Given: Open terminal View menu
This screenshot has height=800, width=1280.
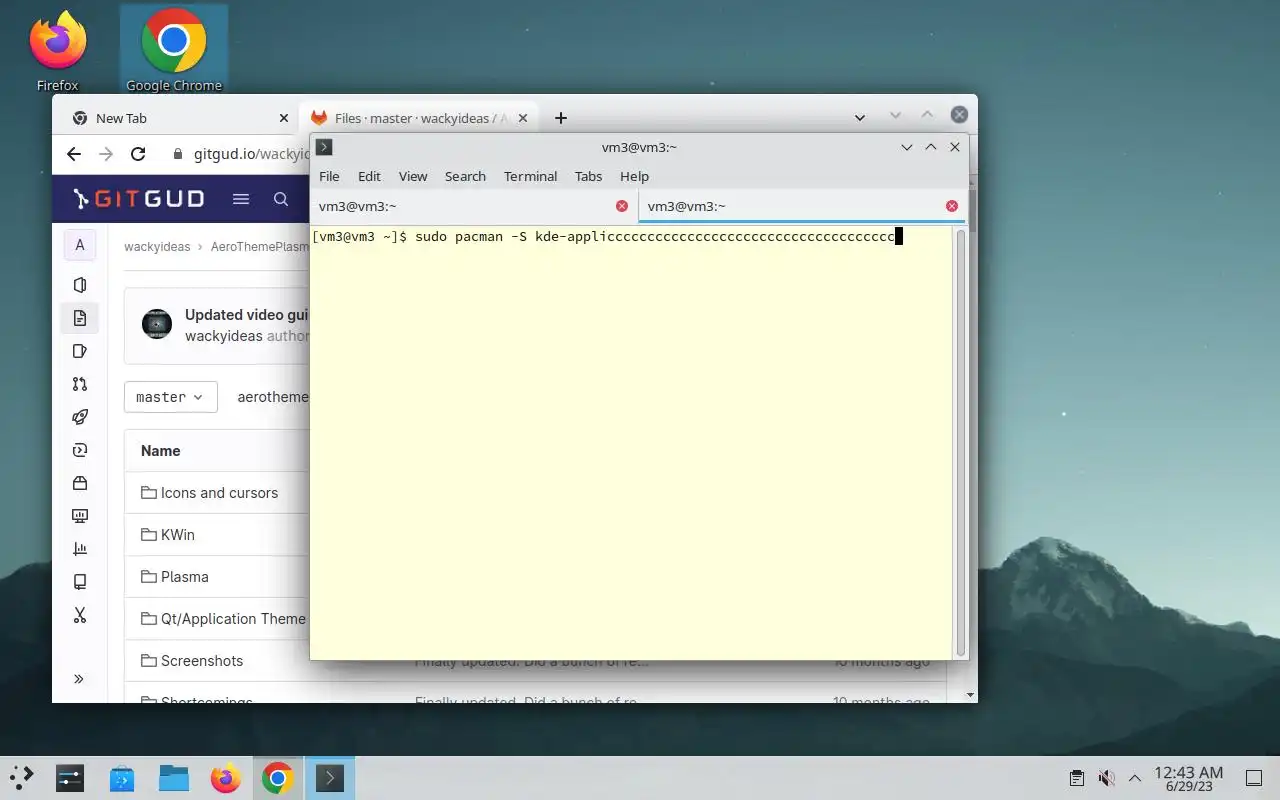Looking at the screenshot, I should coord(413,176).
